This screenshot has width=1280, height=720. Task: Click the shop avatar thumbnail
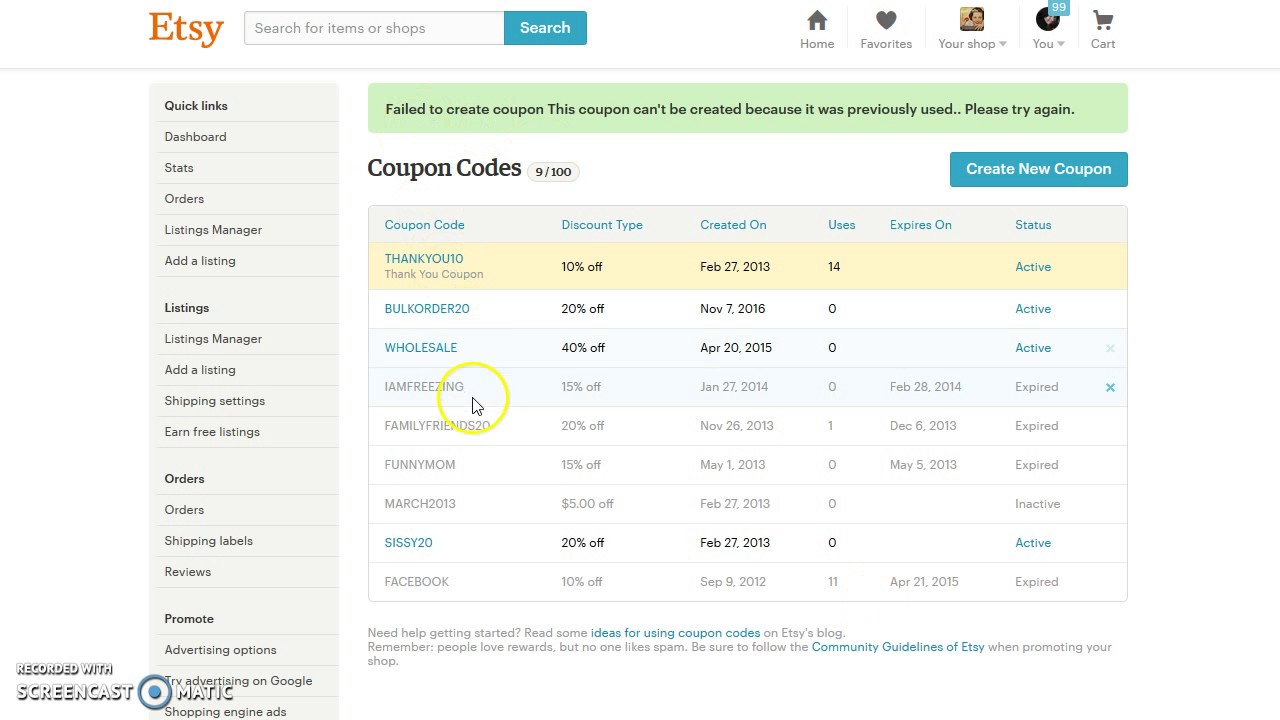(971, 20)
